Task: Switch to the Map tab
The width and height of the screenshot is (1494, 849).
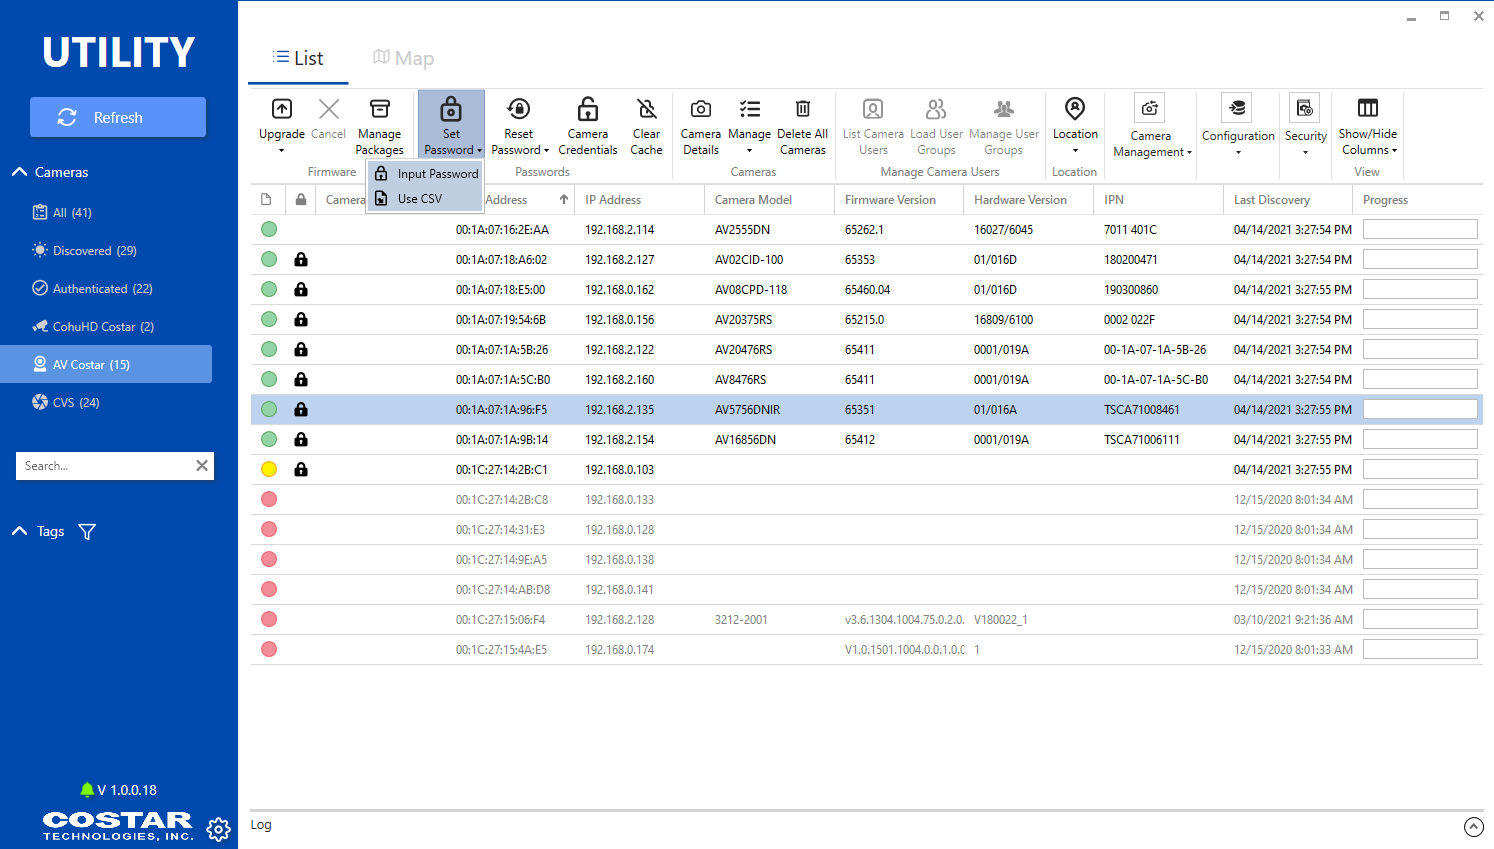Action: tap(404, 58)
